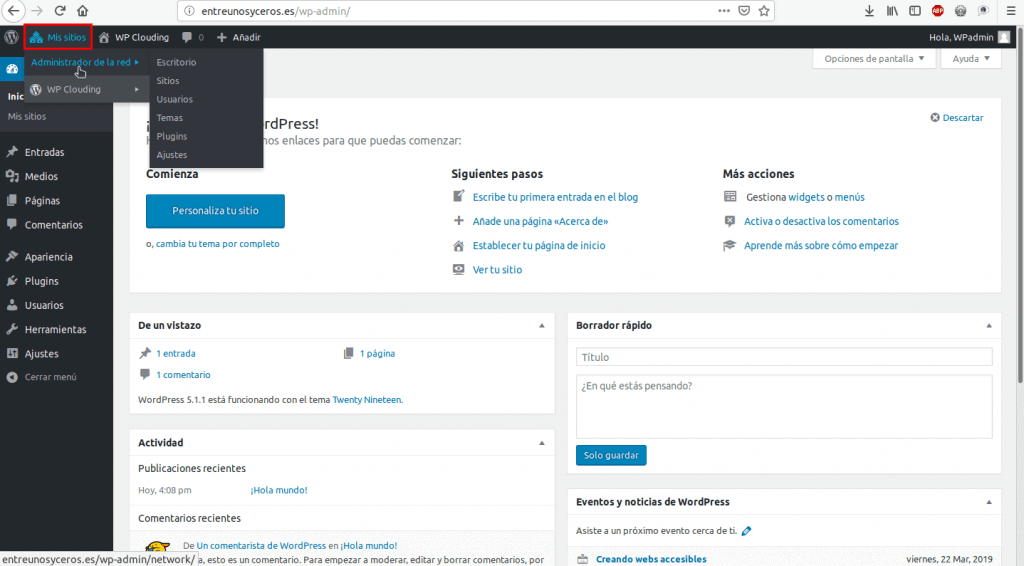Click Solo guardar draft button
Screen dimensions: 1024x566
click(611, 455)
